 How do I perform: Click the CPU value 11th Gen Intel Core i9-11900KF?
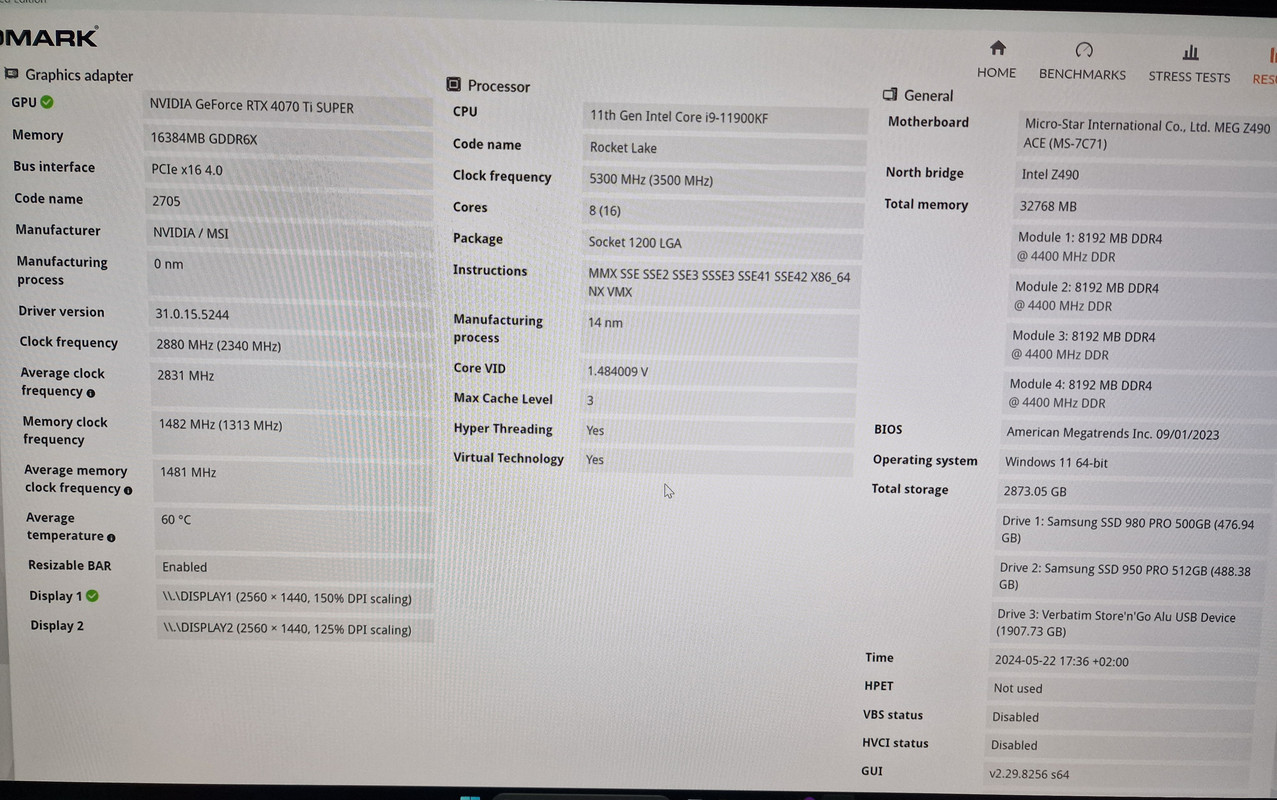point(679,117)
